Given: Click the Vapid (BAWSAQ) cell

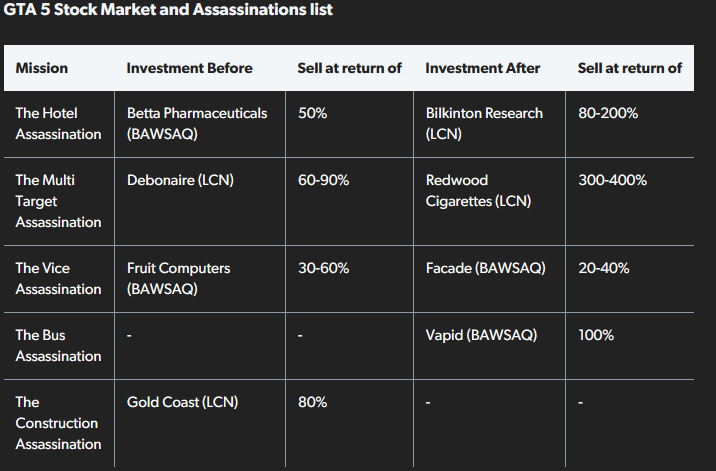Looking at the screenshot, I should tap(481, 335).
